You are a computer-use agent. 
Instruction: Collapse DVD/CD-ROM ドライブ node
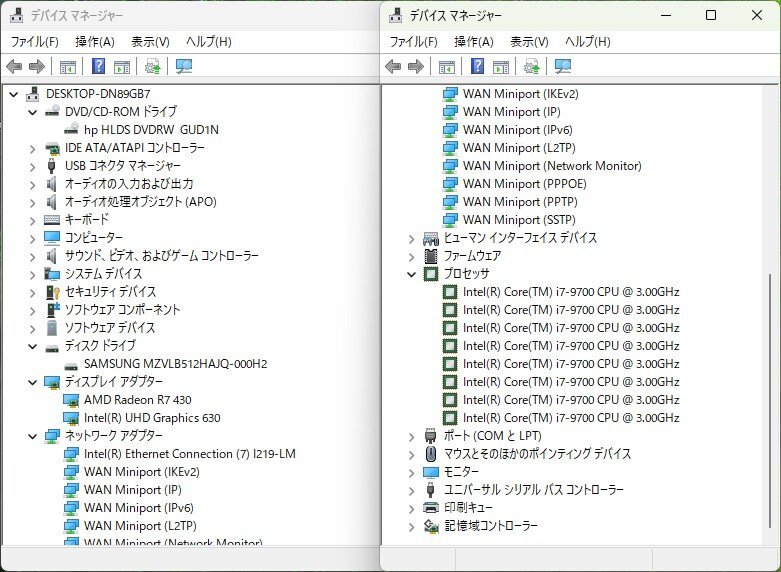pos(33,112)
